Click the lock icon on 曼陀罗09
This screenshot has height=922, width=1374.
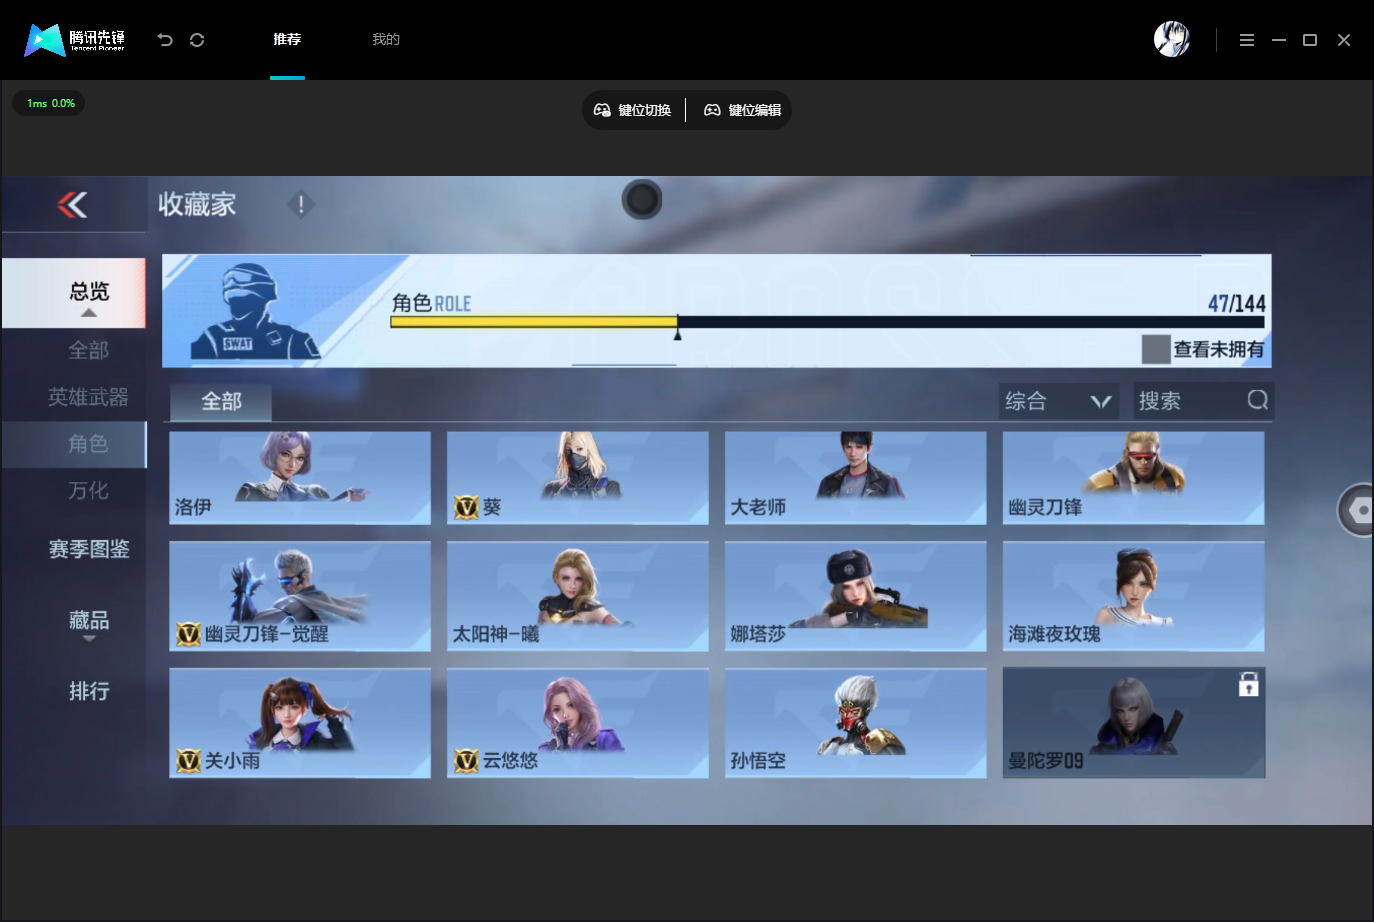pos(1248,685)
